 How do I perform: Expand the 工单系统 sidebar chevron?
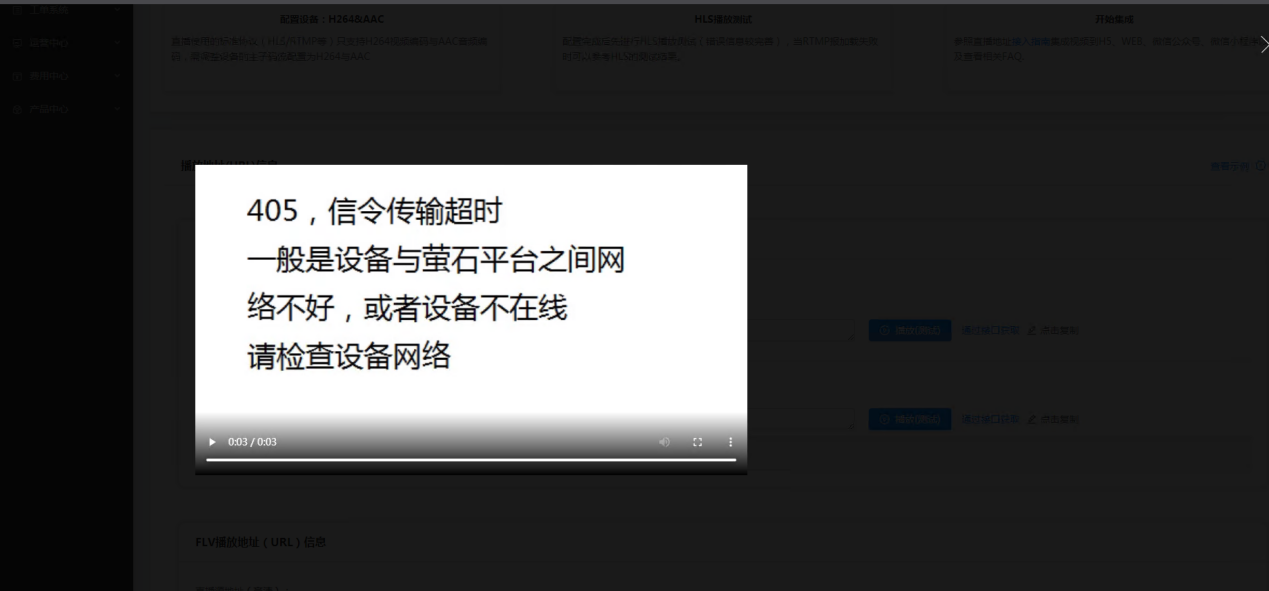tap(118, 10)
